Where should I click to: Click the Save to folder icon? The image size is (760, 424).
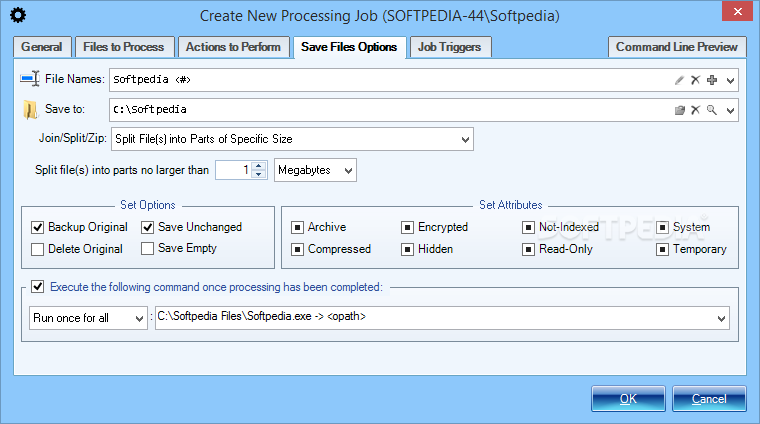[30, 110]
